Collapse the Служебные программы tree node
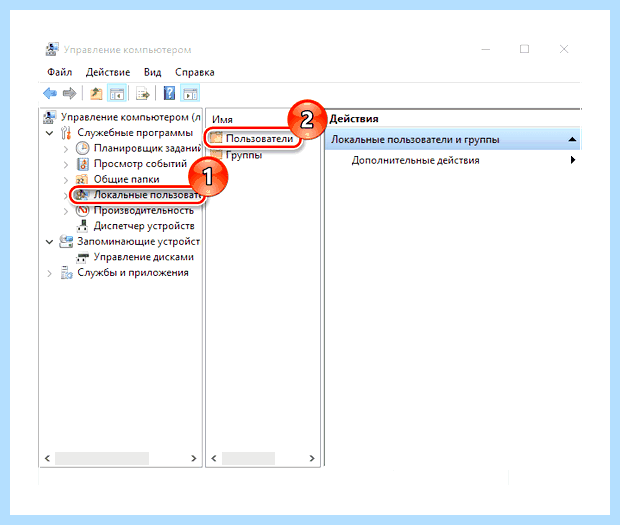This screenshot has height=525, width=620. click(49, 133)
